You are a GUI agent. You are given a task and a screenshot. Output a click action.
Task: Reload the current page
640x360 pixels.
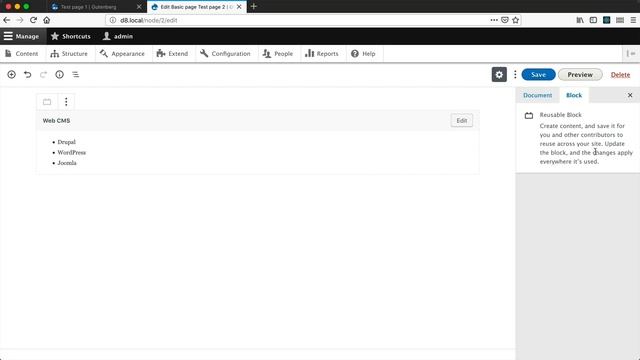pos(33,20)
